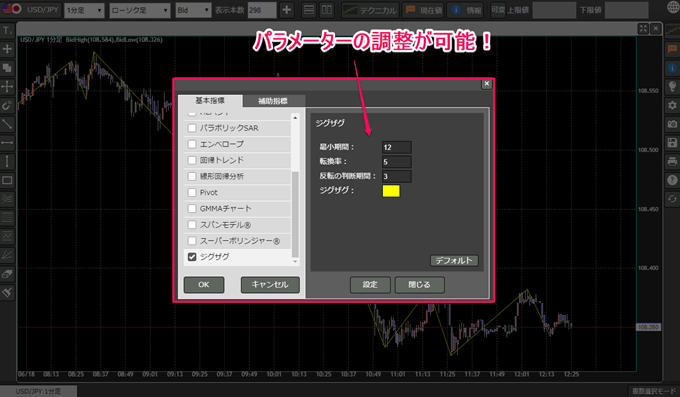Open the テクニカル toolbar menu
Screen dimensions: 680x397
tap(370, 10)
